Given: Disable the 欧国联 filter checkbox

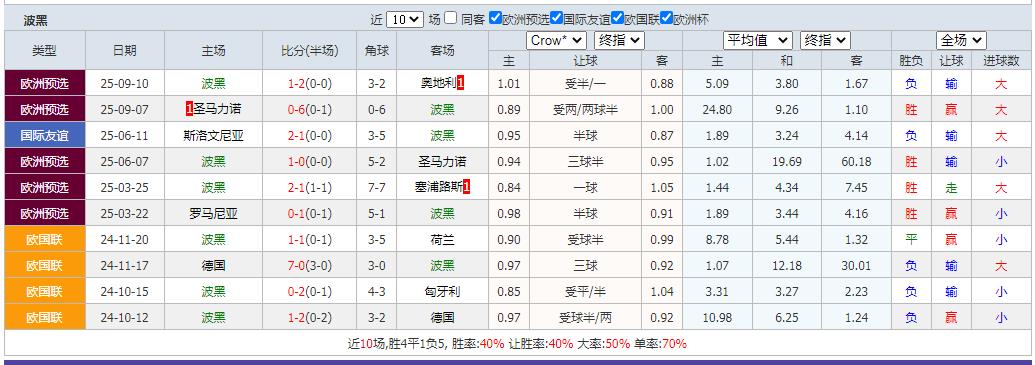Looking at the screenshot, I should (x=617, y=18).
